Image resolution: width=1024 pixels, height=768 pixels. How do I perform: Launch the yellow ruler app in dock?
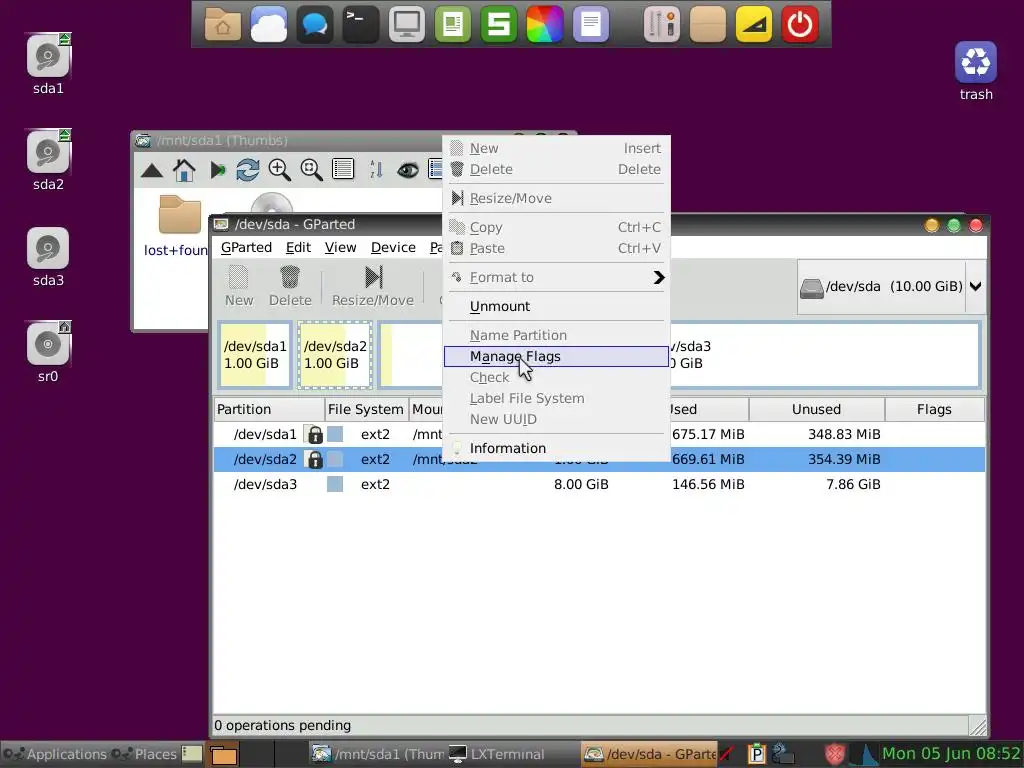754,25
